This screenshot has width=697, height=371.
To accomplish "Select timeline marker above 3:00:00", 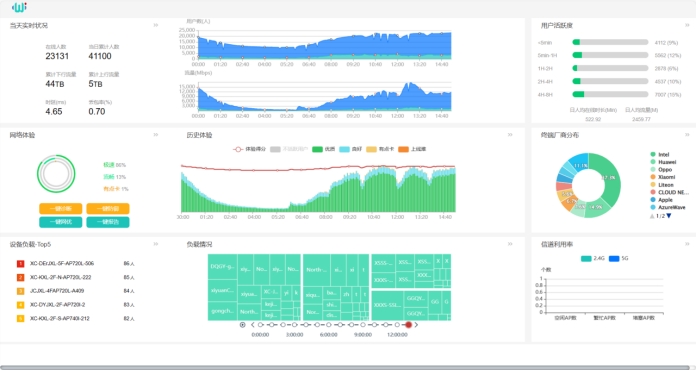I will tap(294, 325).
